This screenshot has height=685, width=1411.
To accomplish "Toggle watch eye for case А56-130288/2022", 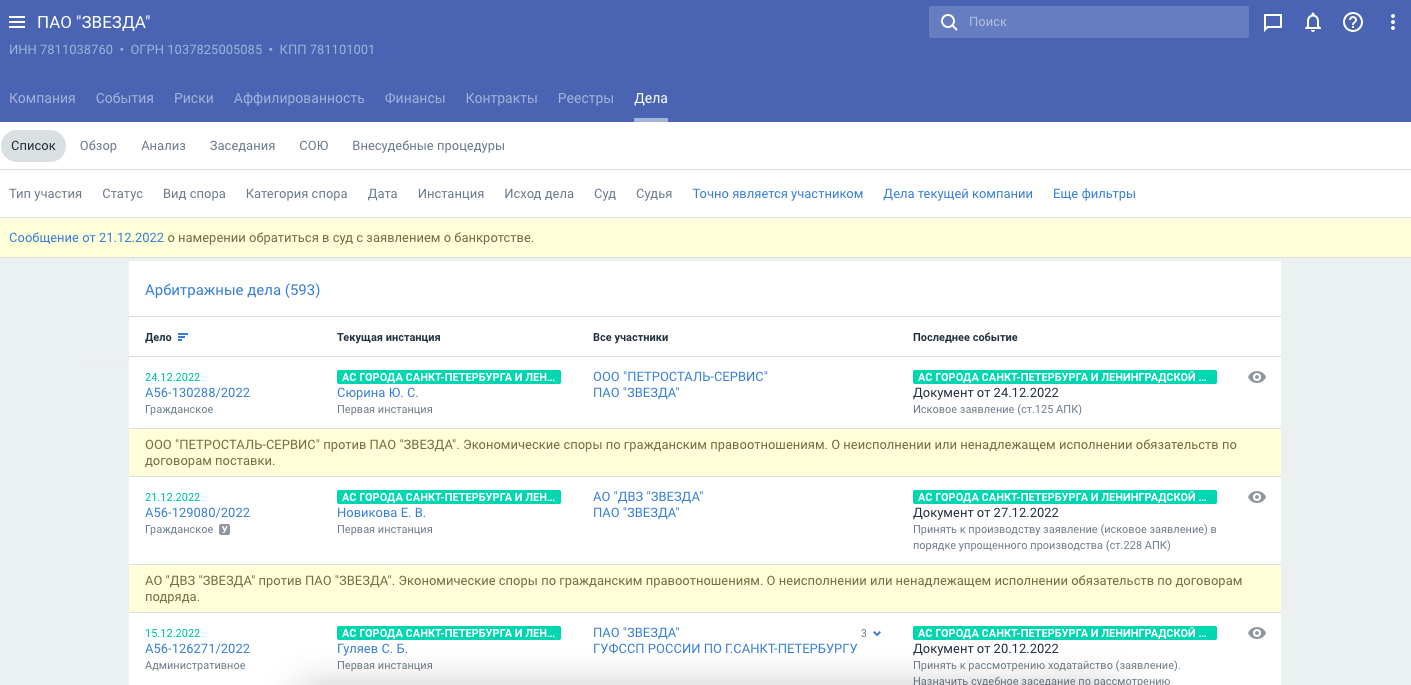I will (x=1257, y=377).
